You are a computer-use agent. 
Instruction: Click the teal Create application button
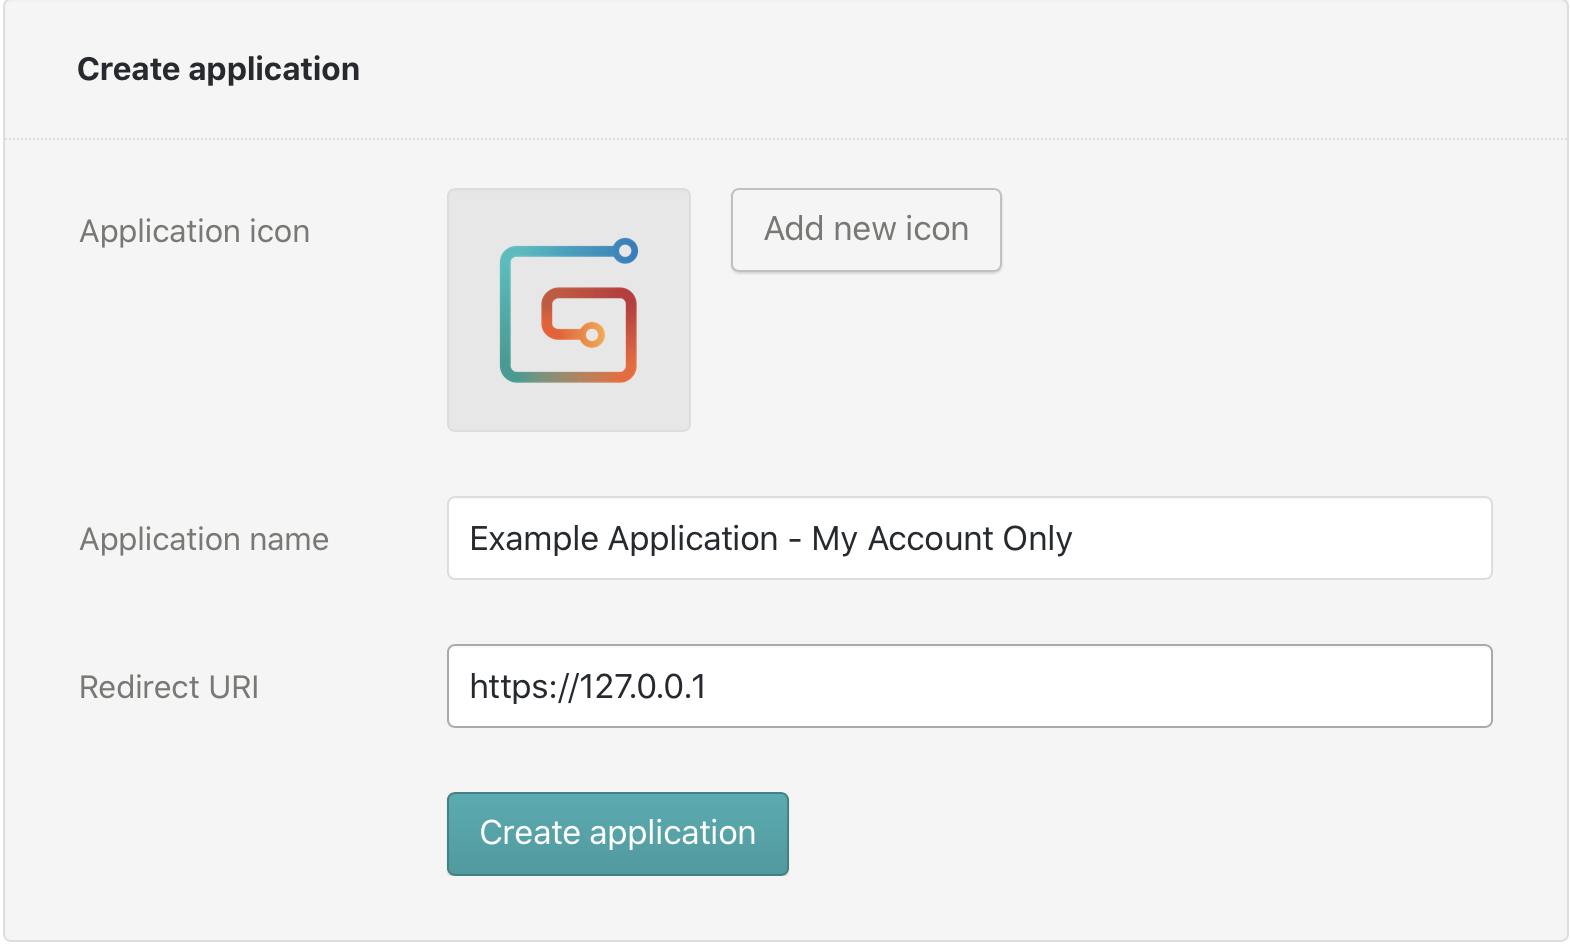617,834
